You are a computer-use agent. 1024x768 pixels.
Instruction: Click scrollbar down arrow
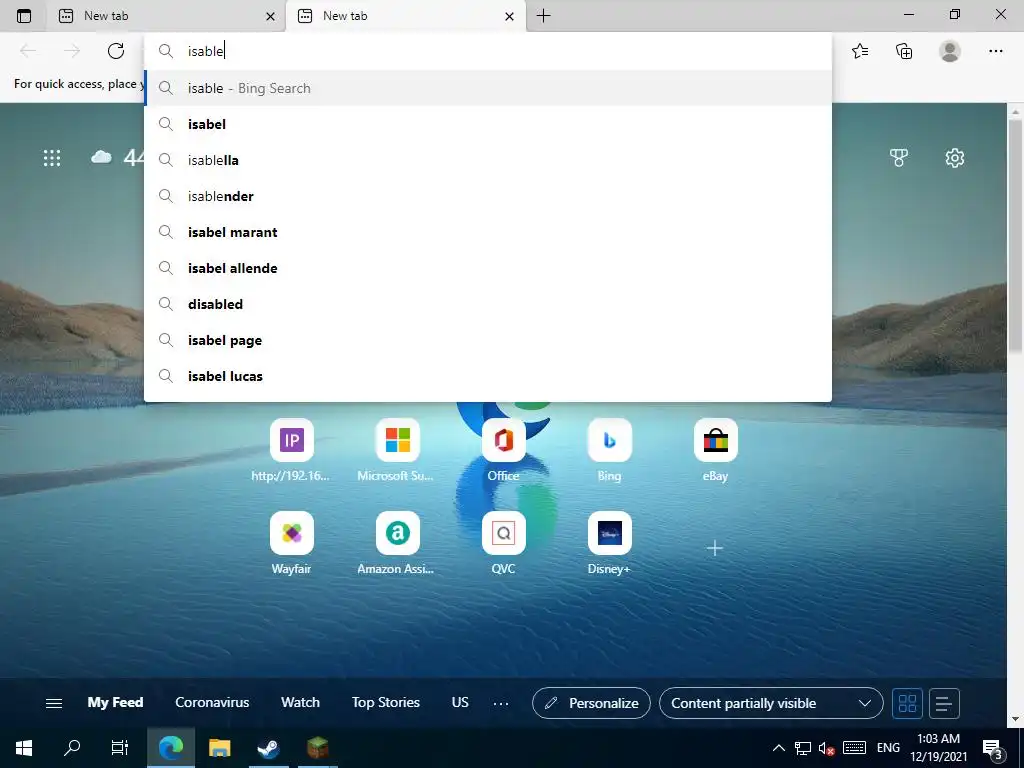(x=1016, y=720)
